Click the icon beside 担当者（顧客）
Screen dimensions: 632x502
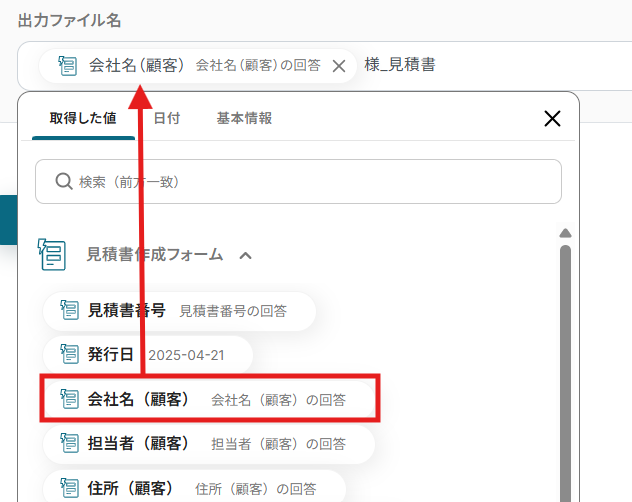(x=69, y=443)
